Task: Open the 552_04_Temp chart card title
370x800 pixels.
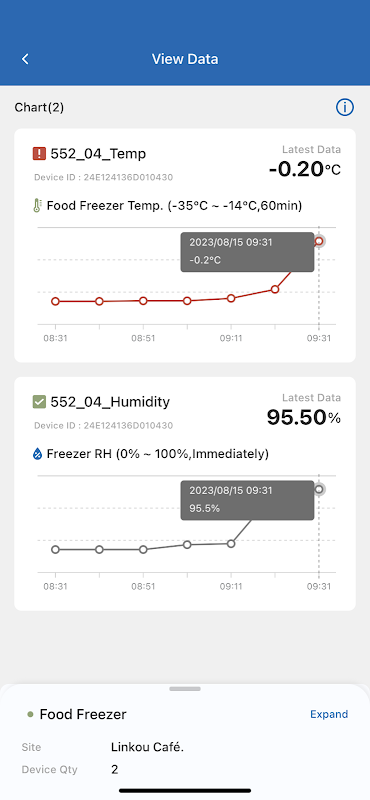Action: tap(98, 154)
